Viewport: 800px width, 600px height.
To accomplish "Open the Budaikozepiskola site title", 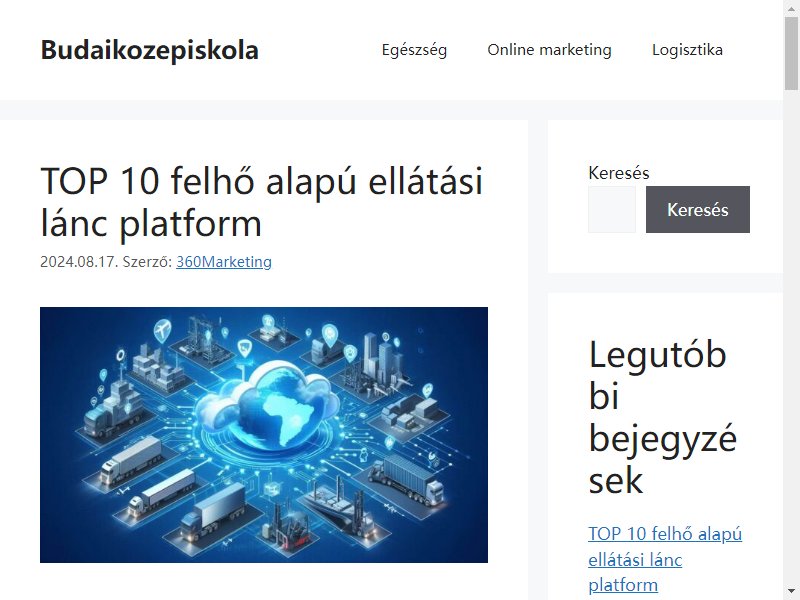I will (x=149, y=50).
